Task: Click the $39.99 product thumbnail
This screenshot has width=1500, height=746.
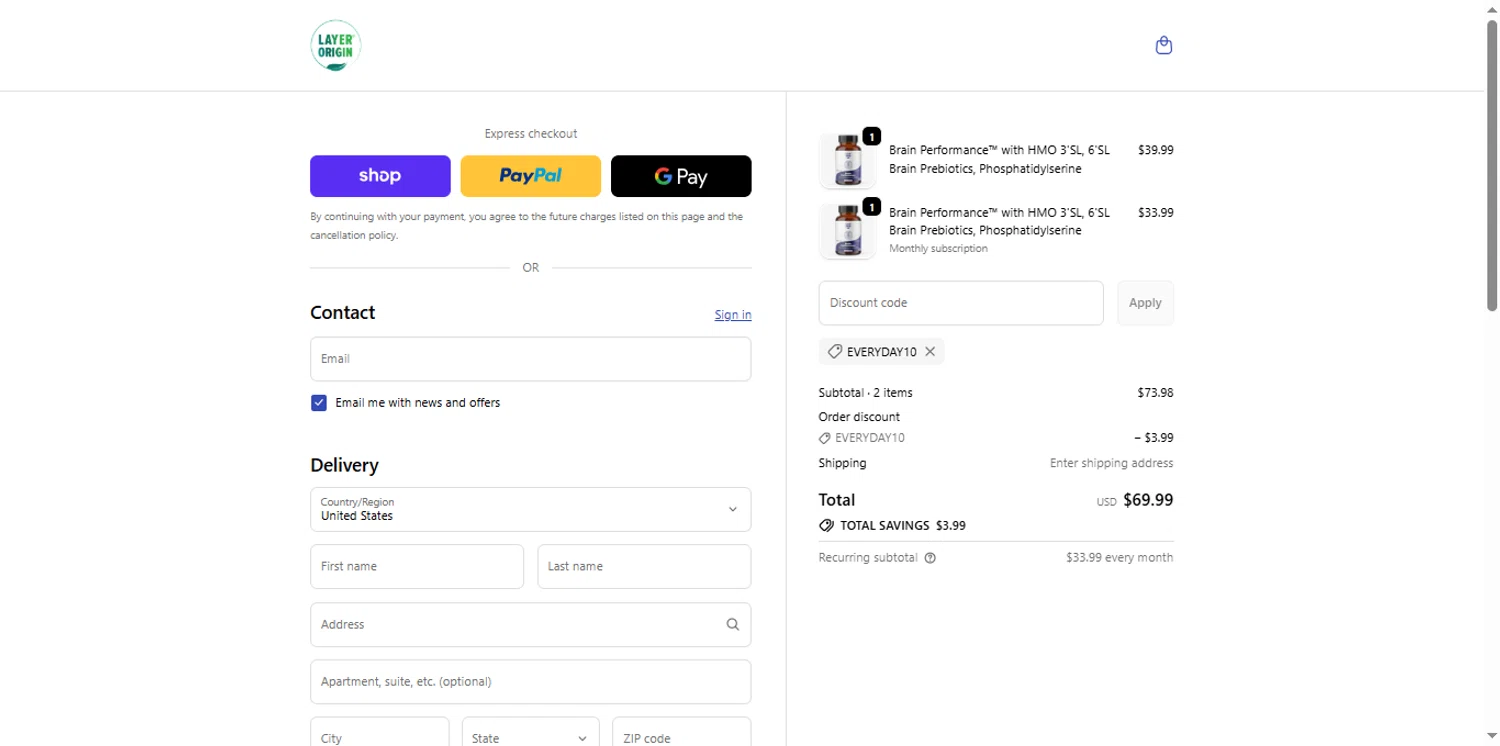Action: (847, 160)
